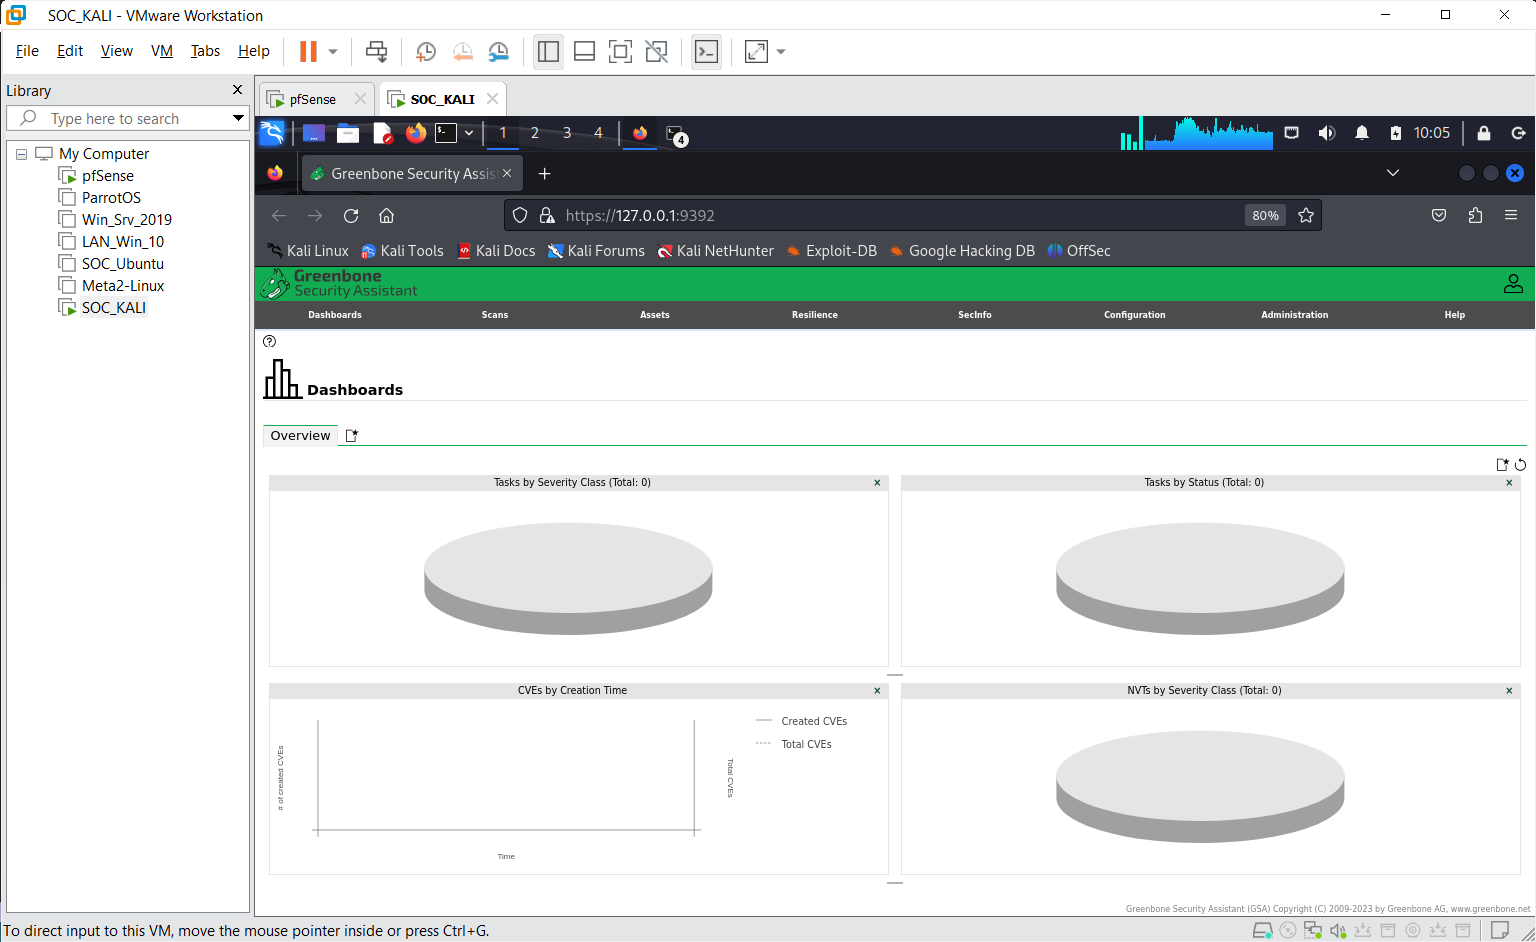Toggle Unity mode icon

click(x=656, y=51)
